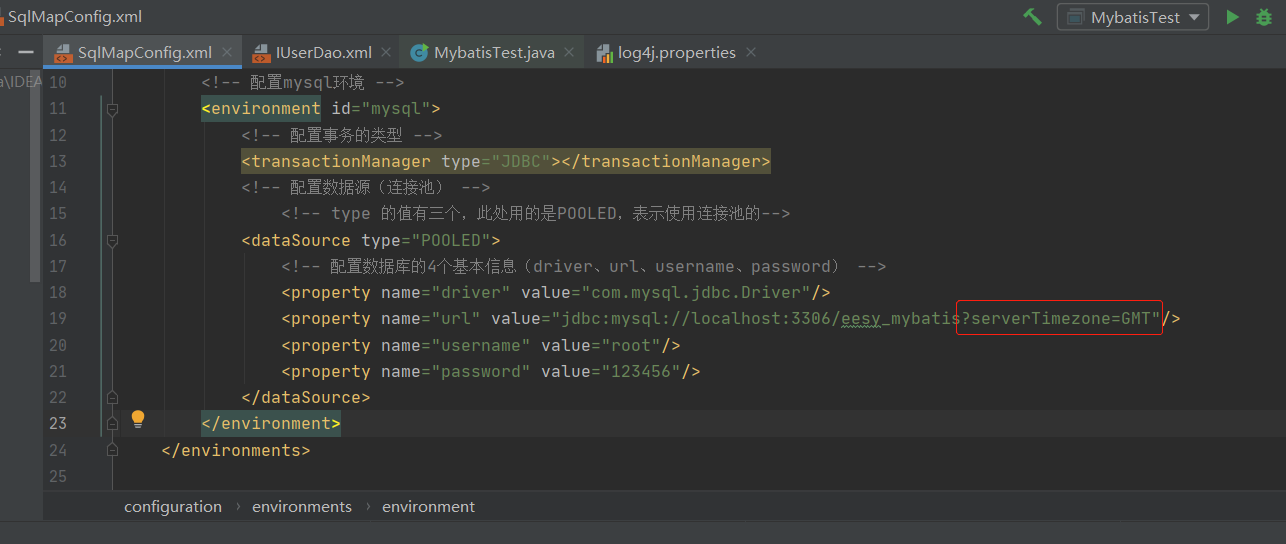
Task: Click the XML file icon on SqlMapConfig.xml tab
Action: coord(61,53)
